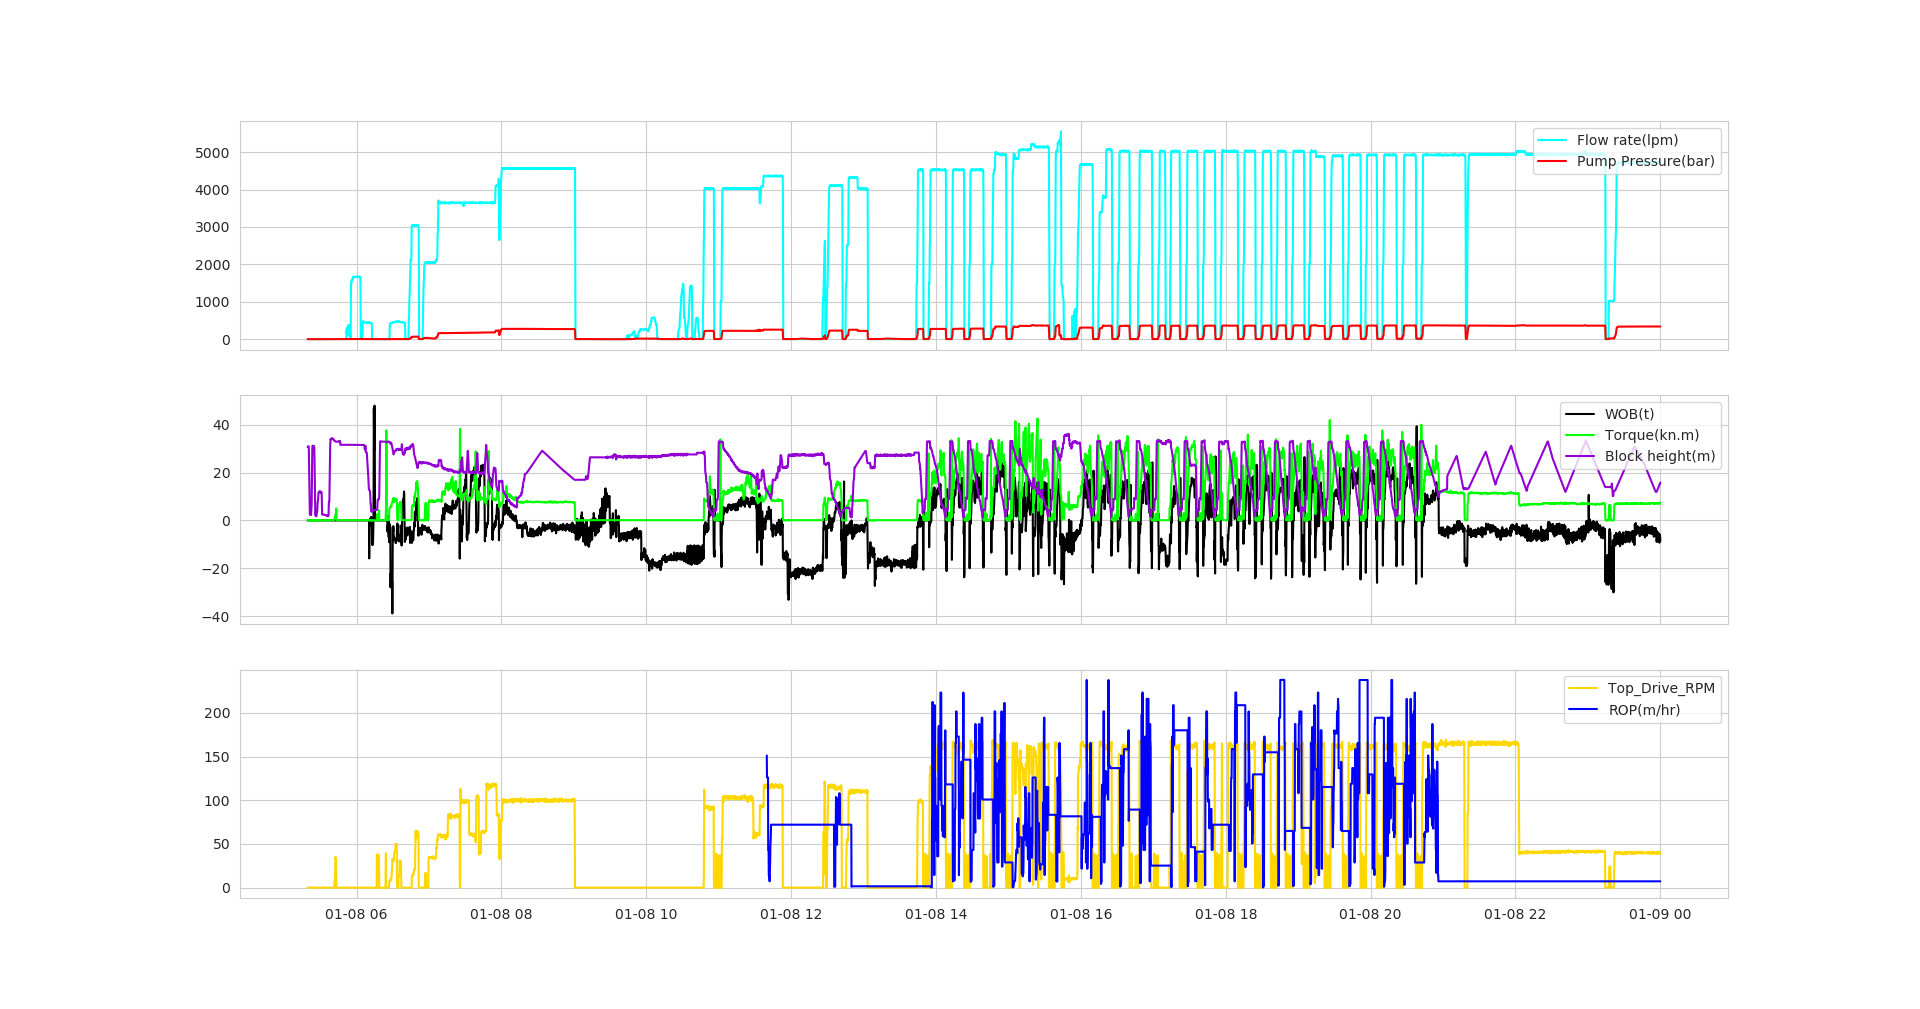Click the Top_Drive_RPM legend label
Viewport: 1920px width, 1009px height.
[1661, 688]
